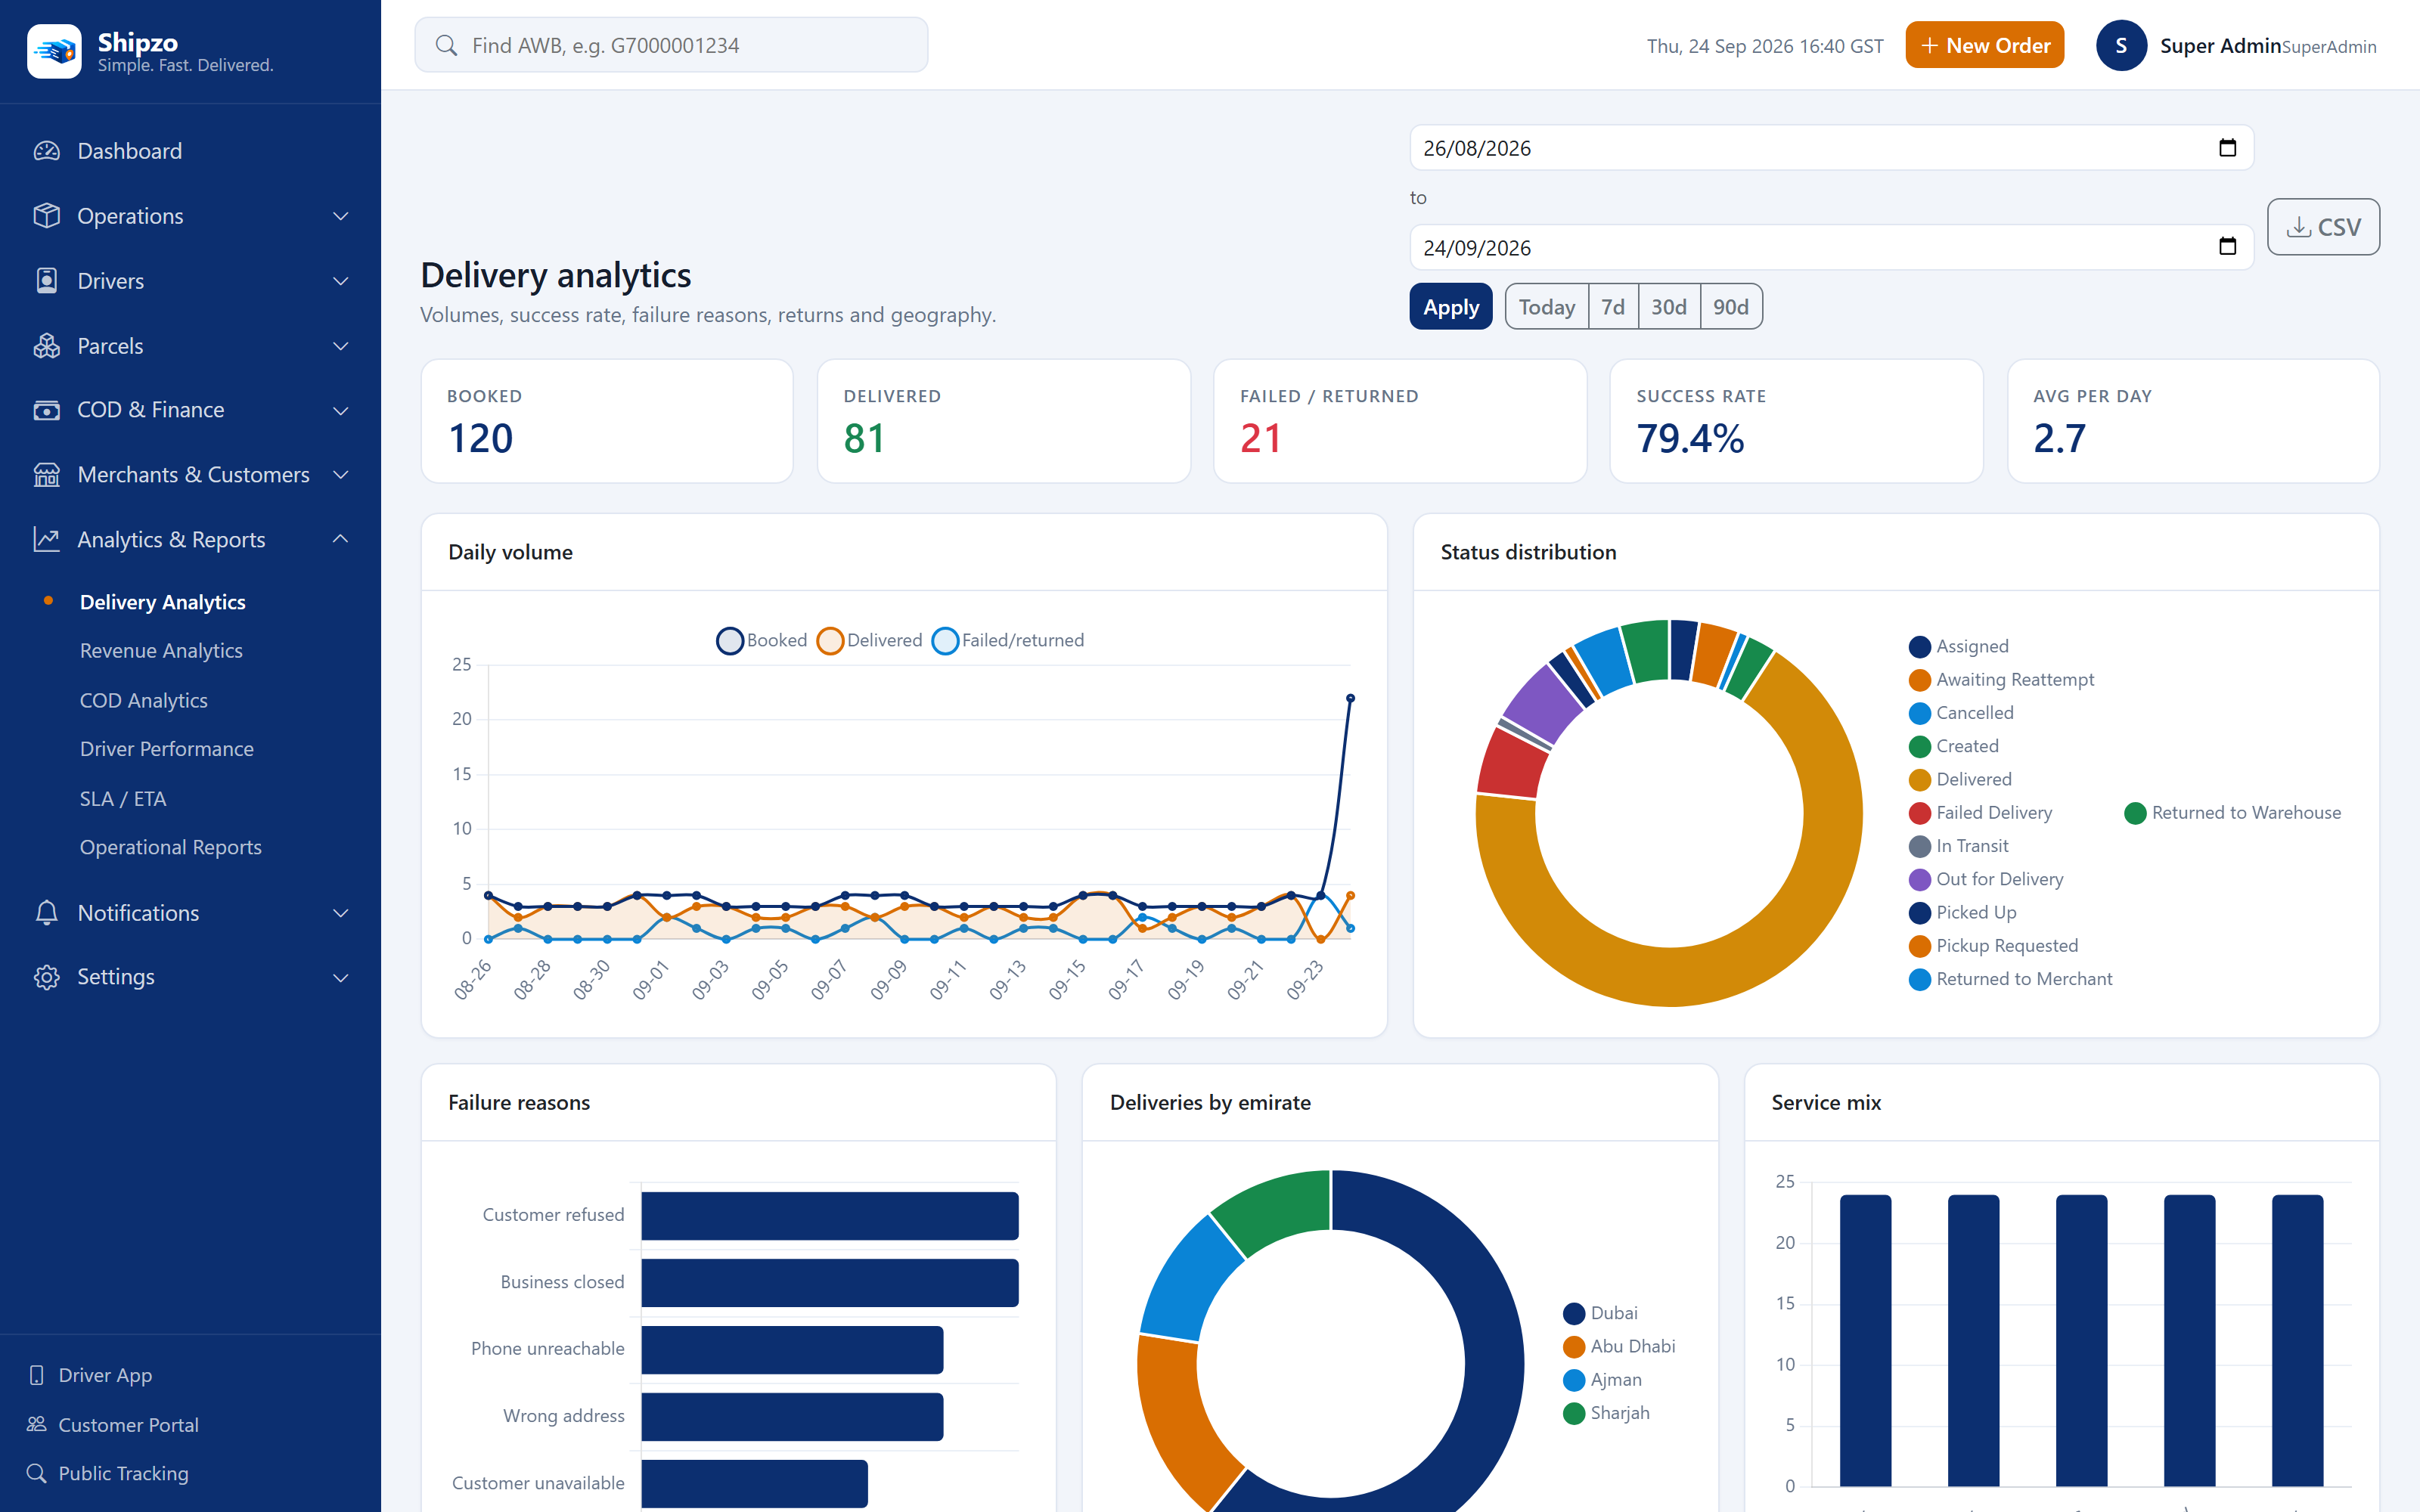This screenshot has width=2420, height=1512.
Task: Click the Driver App phone icon
Action: (37, 1375)
